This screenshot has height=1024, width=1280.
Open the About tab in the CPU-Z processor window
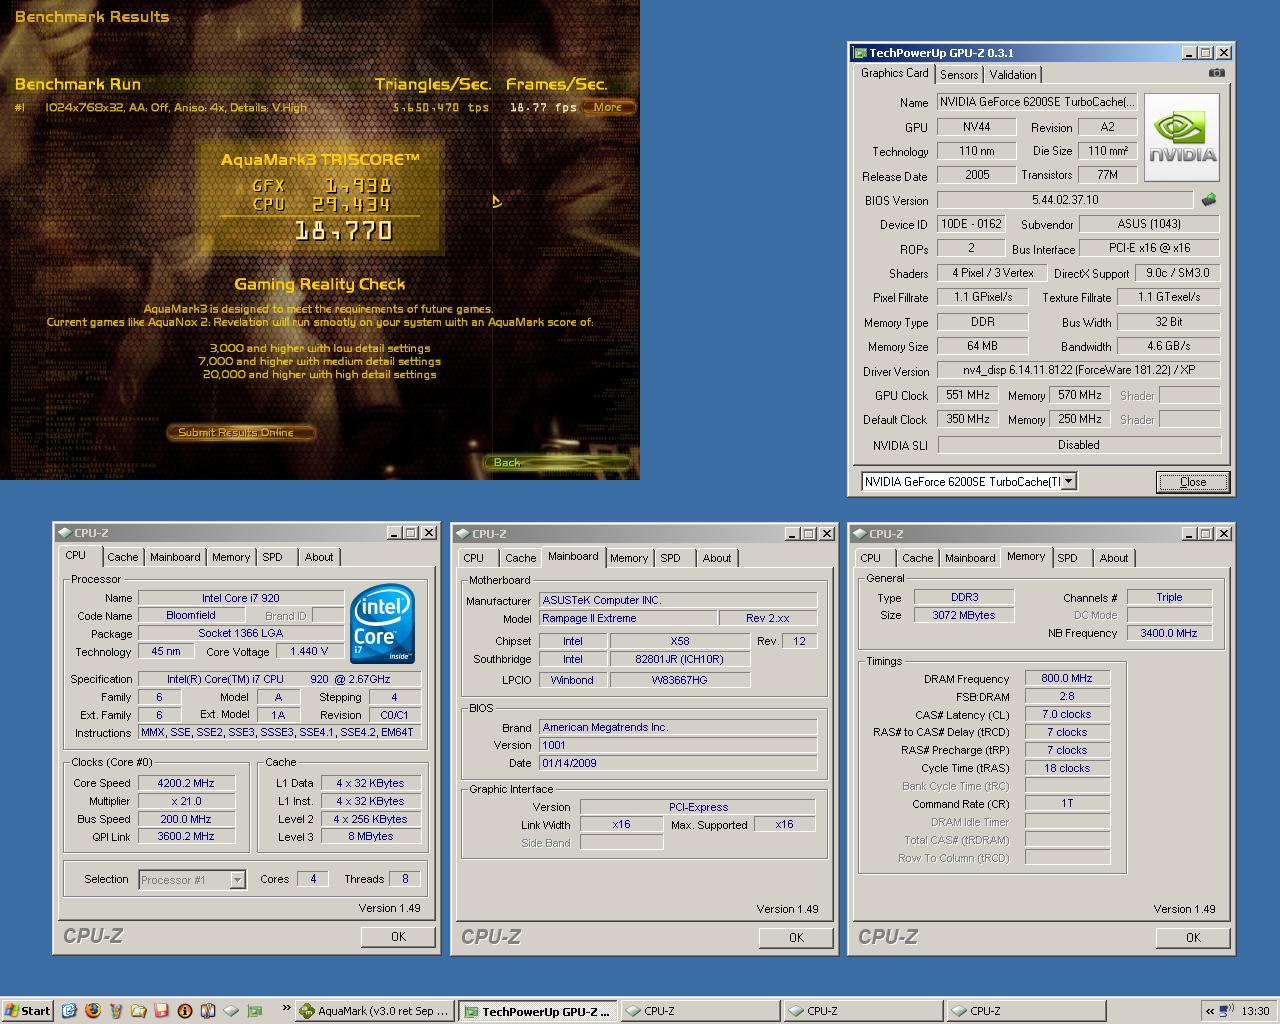(319, 557)
